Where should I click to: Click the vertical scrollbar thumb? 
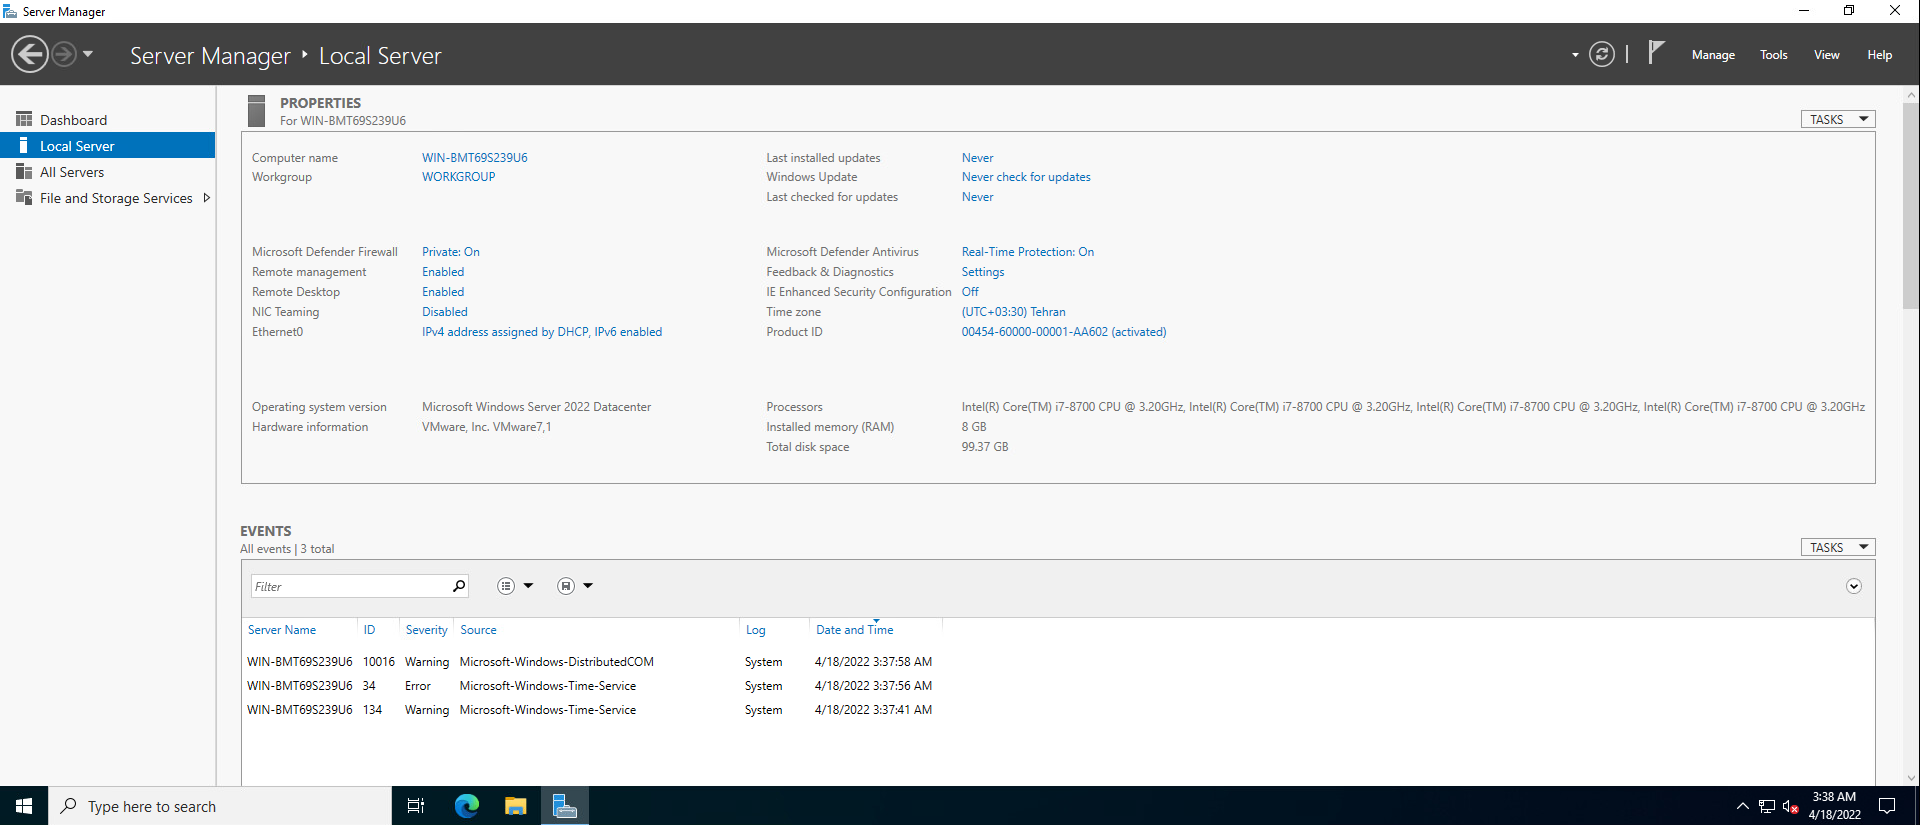coord(1911,205)
